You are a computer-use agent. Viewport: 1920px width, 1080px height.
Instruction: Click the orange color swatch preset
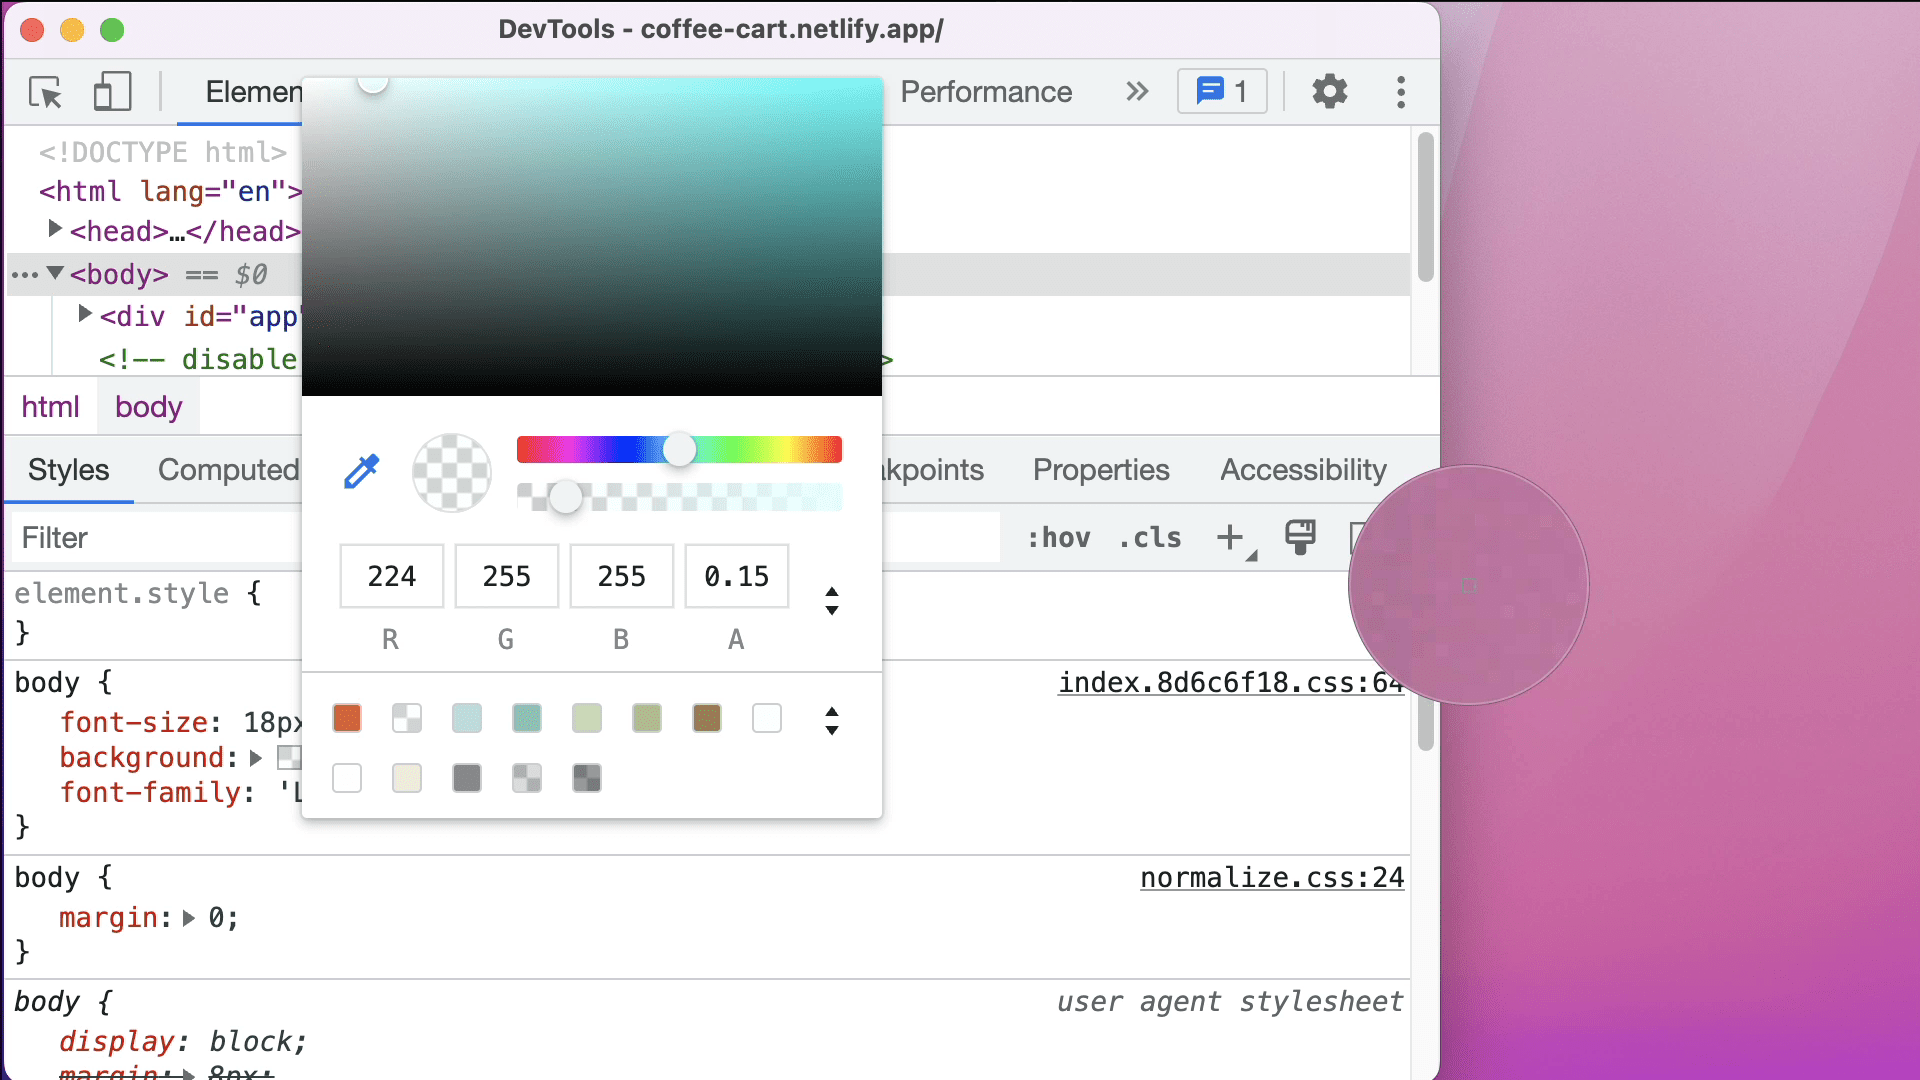click(x=347, y=716)
